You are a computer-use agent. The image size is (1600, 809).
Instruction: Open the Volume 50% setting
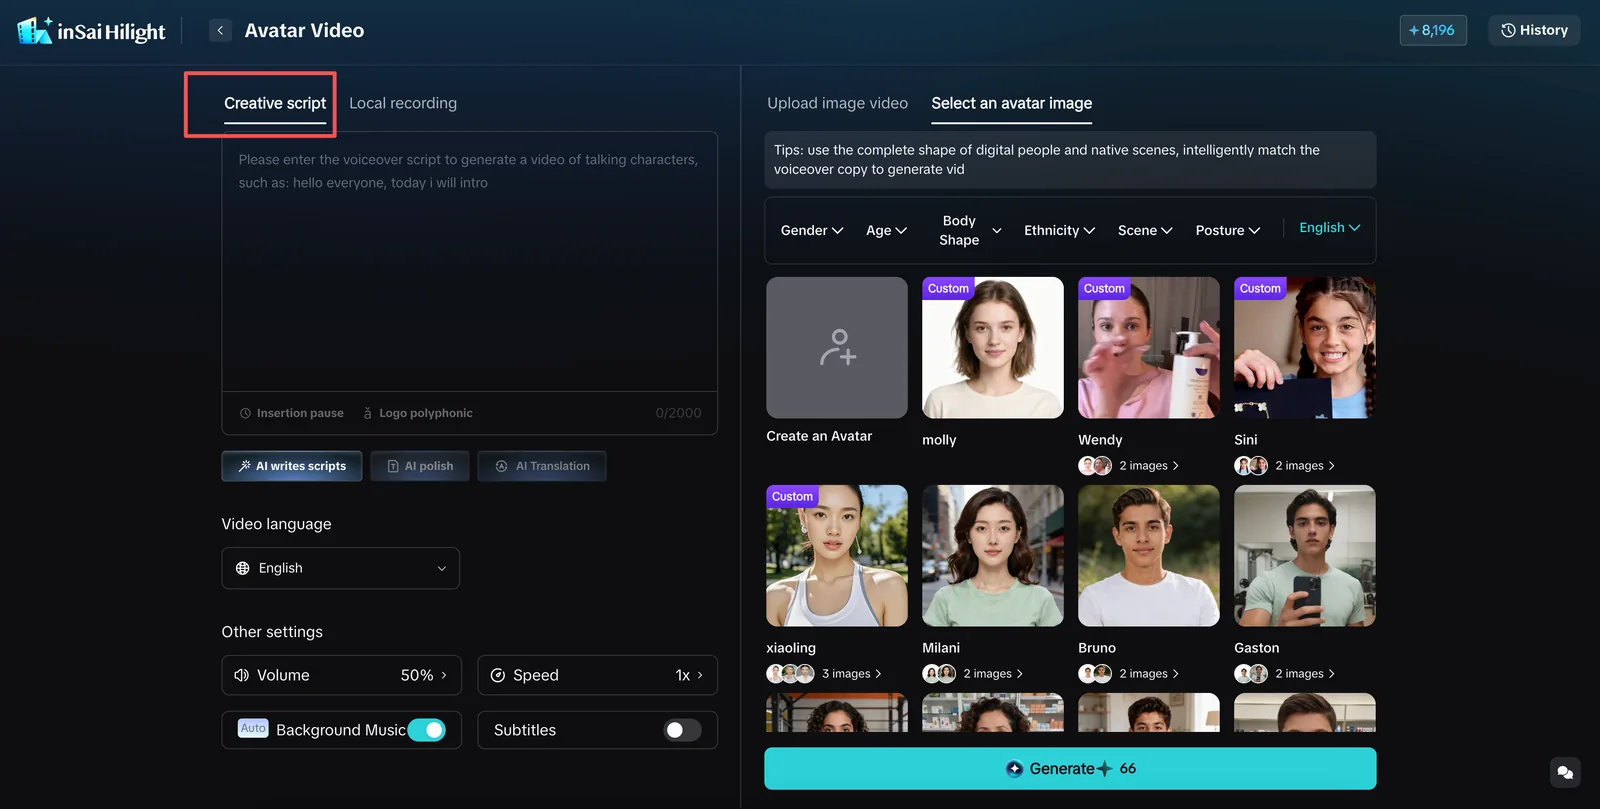pyautogui.click(x=341, y=675)
